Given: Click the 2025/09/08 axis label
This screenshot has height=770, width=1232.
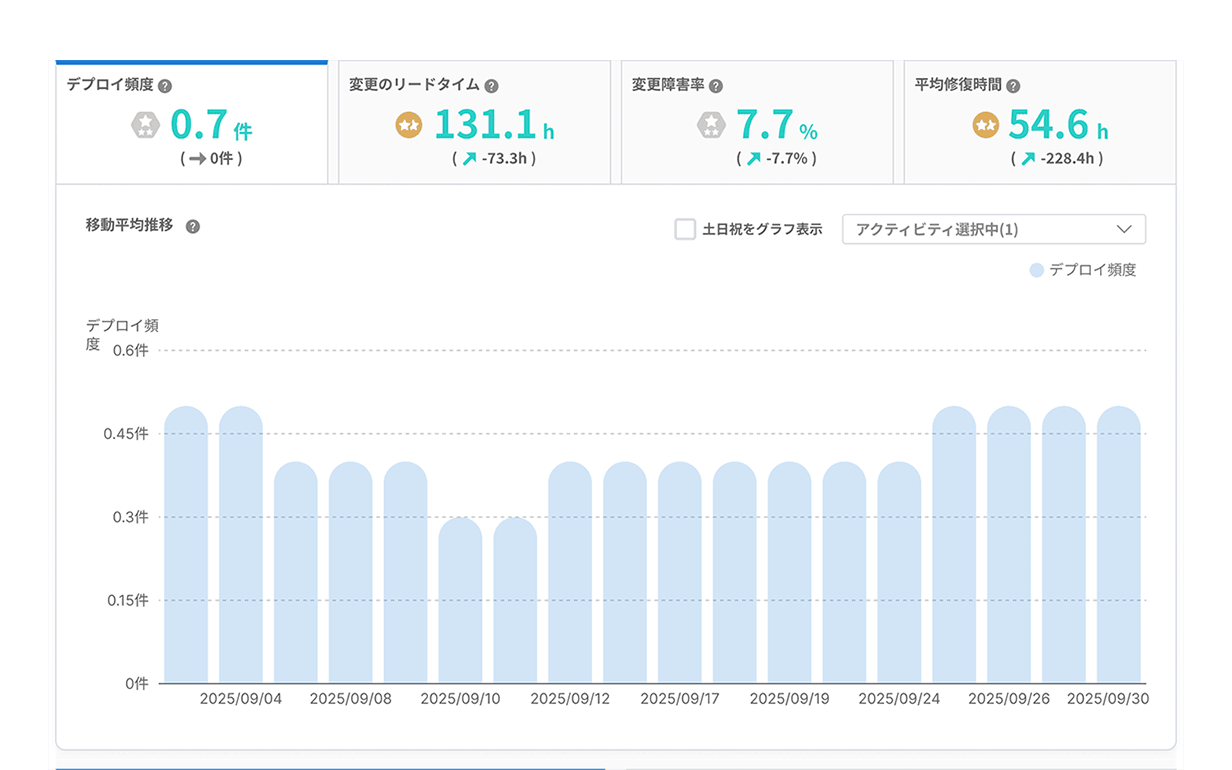Looking at the screenshot, I should click(351, 699).
